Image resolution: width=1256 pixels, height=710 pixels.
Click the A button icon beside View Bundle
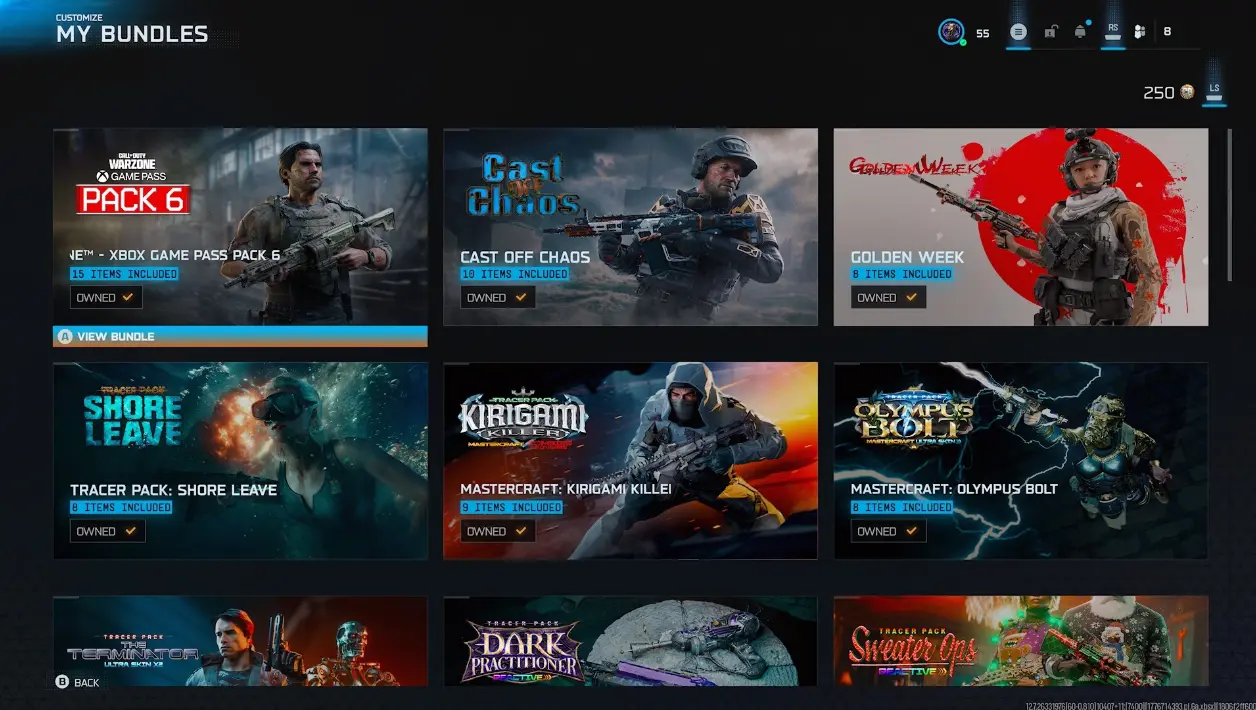coord(65,337)
